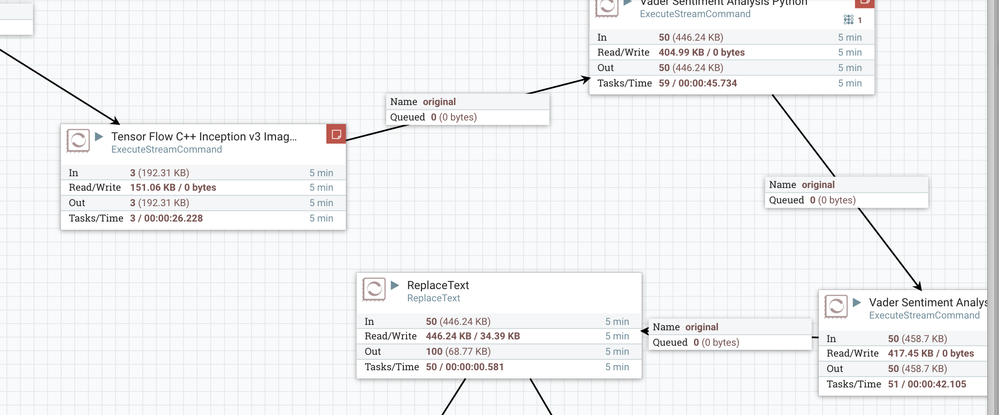This screenshot has height=415, width=999.
Task: Click Tensor Flow In value 3 (192.31 KB)
Action: click(x=159, y=173)
